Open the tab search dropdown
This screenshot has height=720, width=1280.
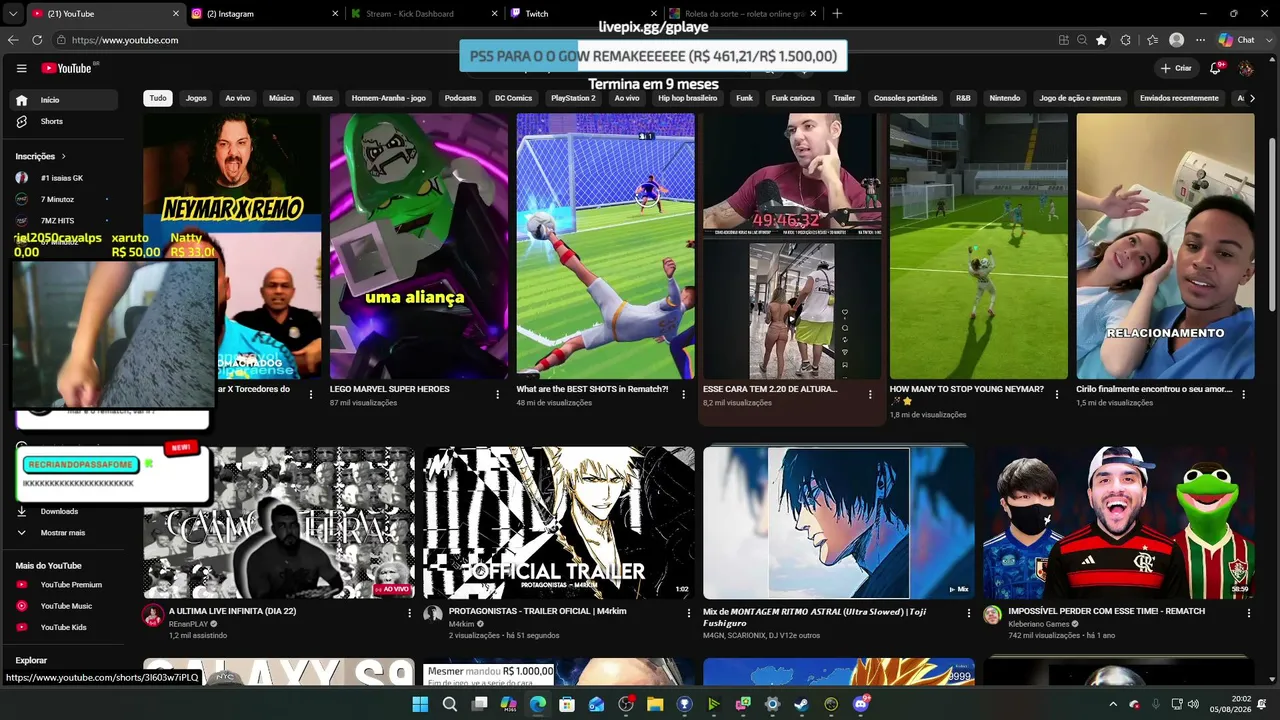(x=12, y=14)
